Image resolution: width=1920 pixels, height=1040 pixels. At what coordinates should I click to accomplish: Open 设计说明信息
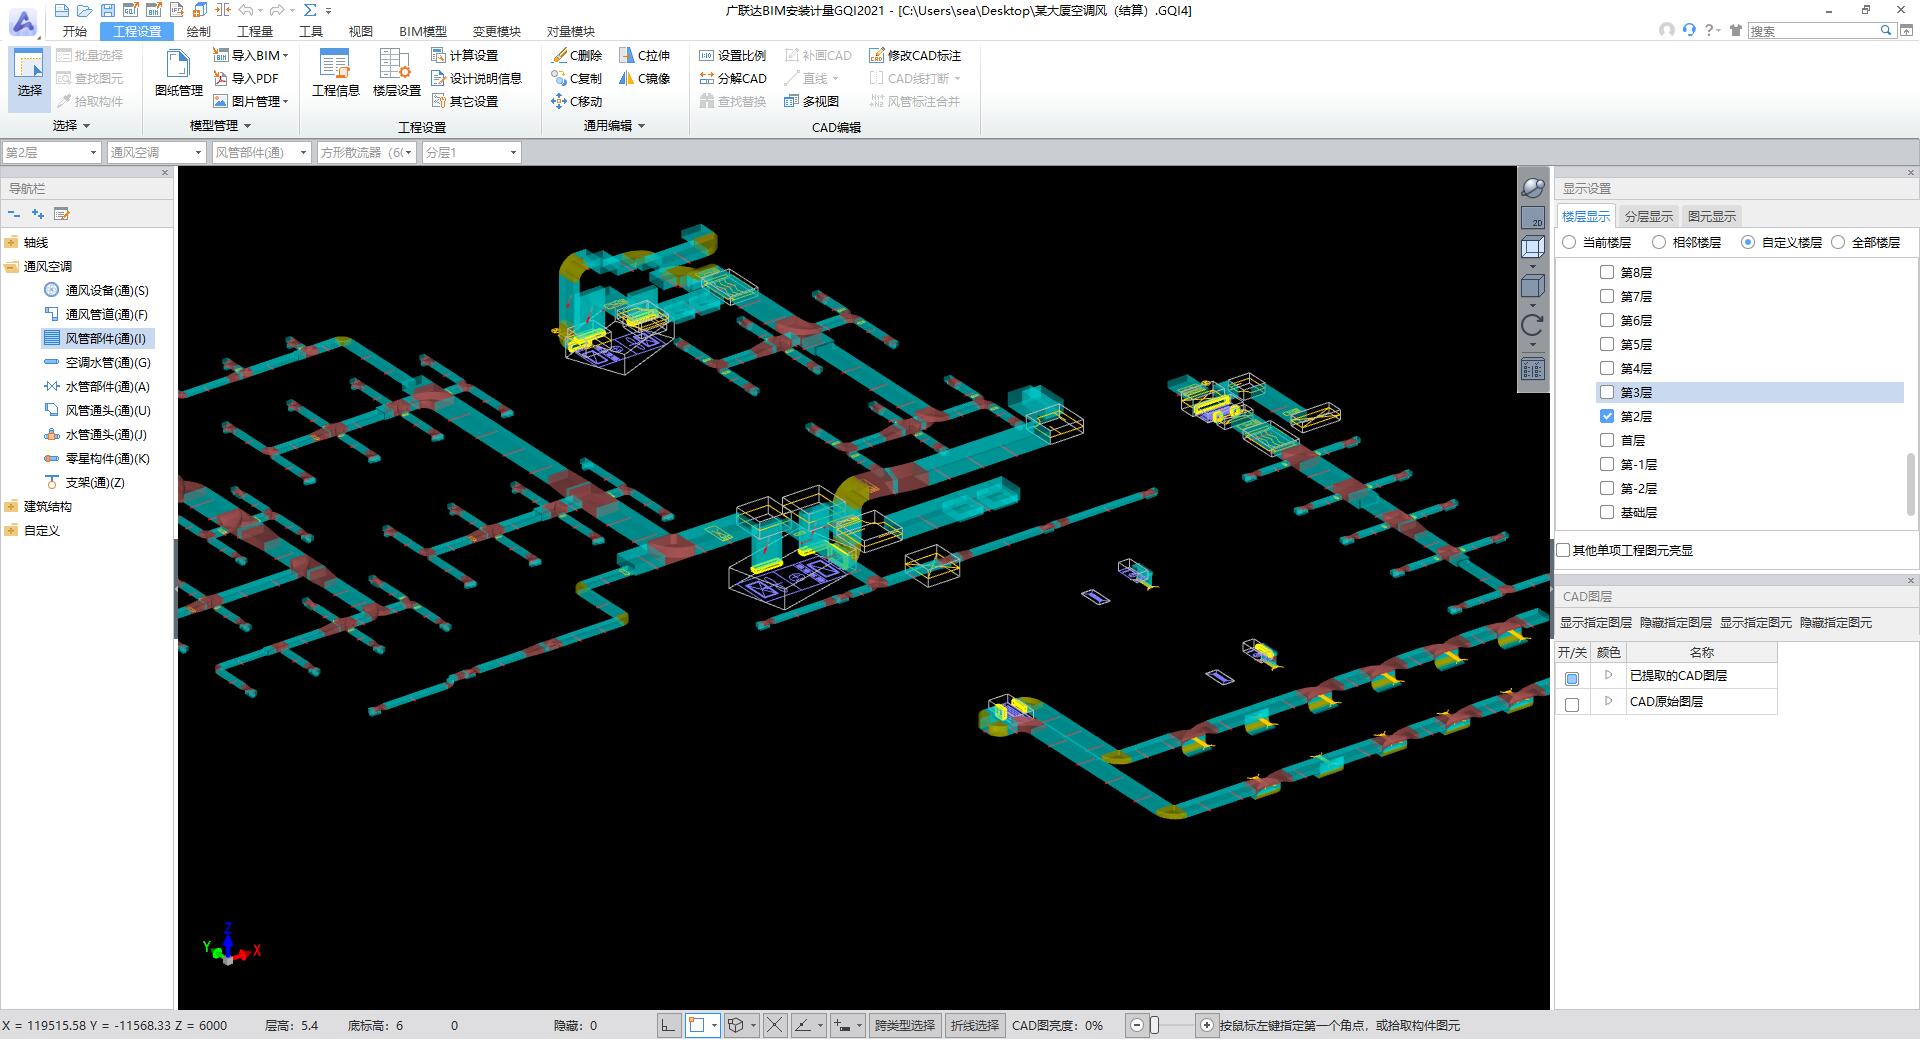coord(476,78)
